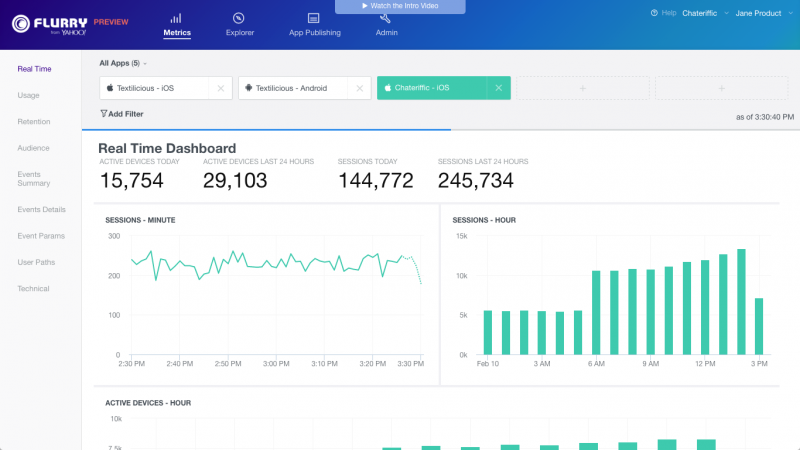Open the Explorer compass icon
The image size is (800, 450).
coord(239,18)
